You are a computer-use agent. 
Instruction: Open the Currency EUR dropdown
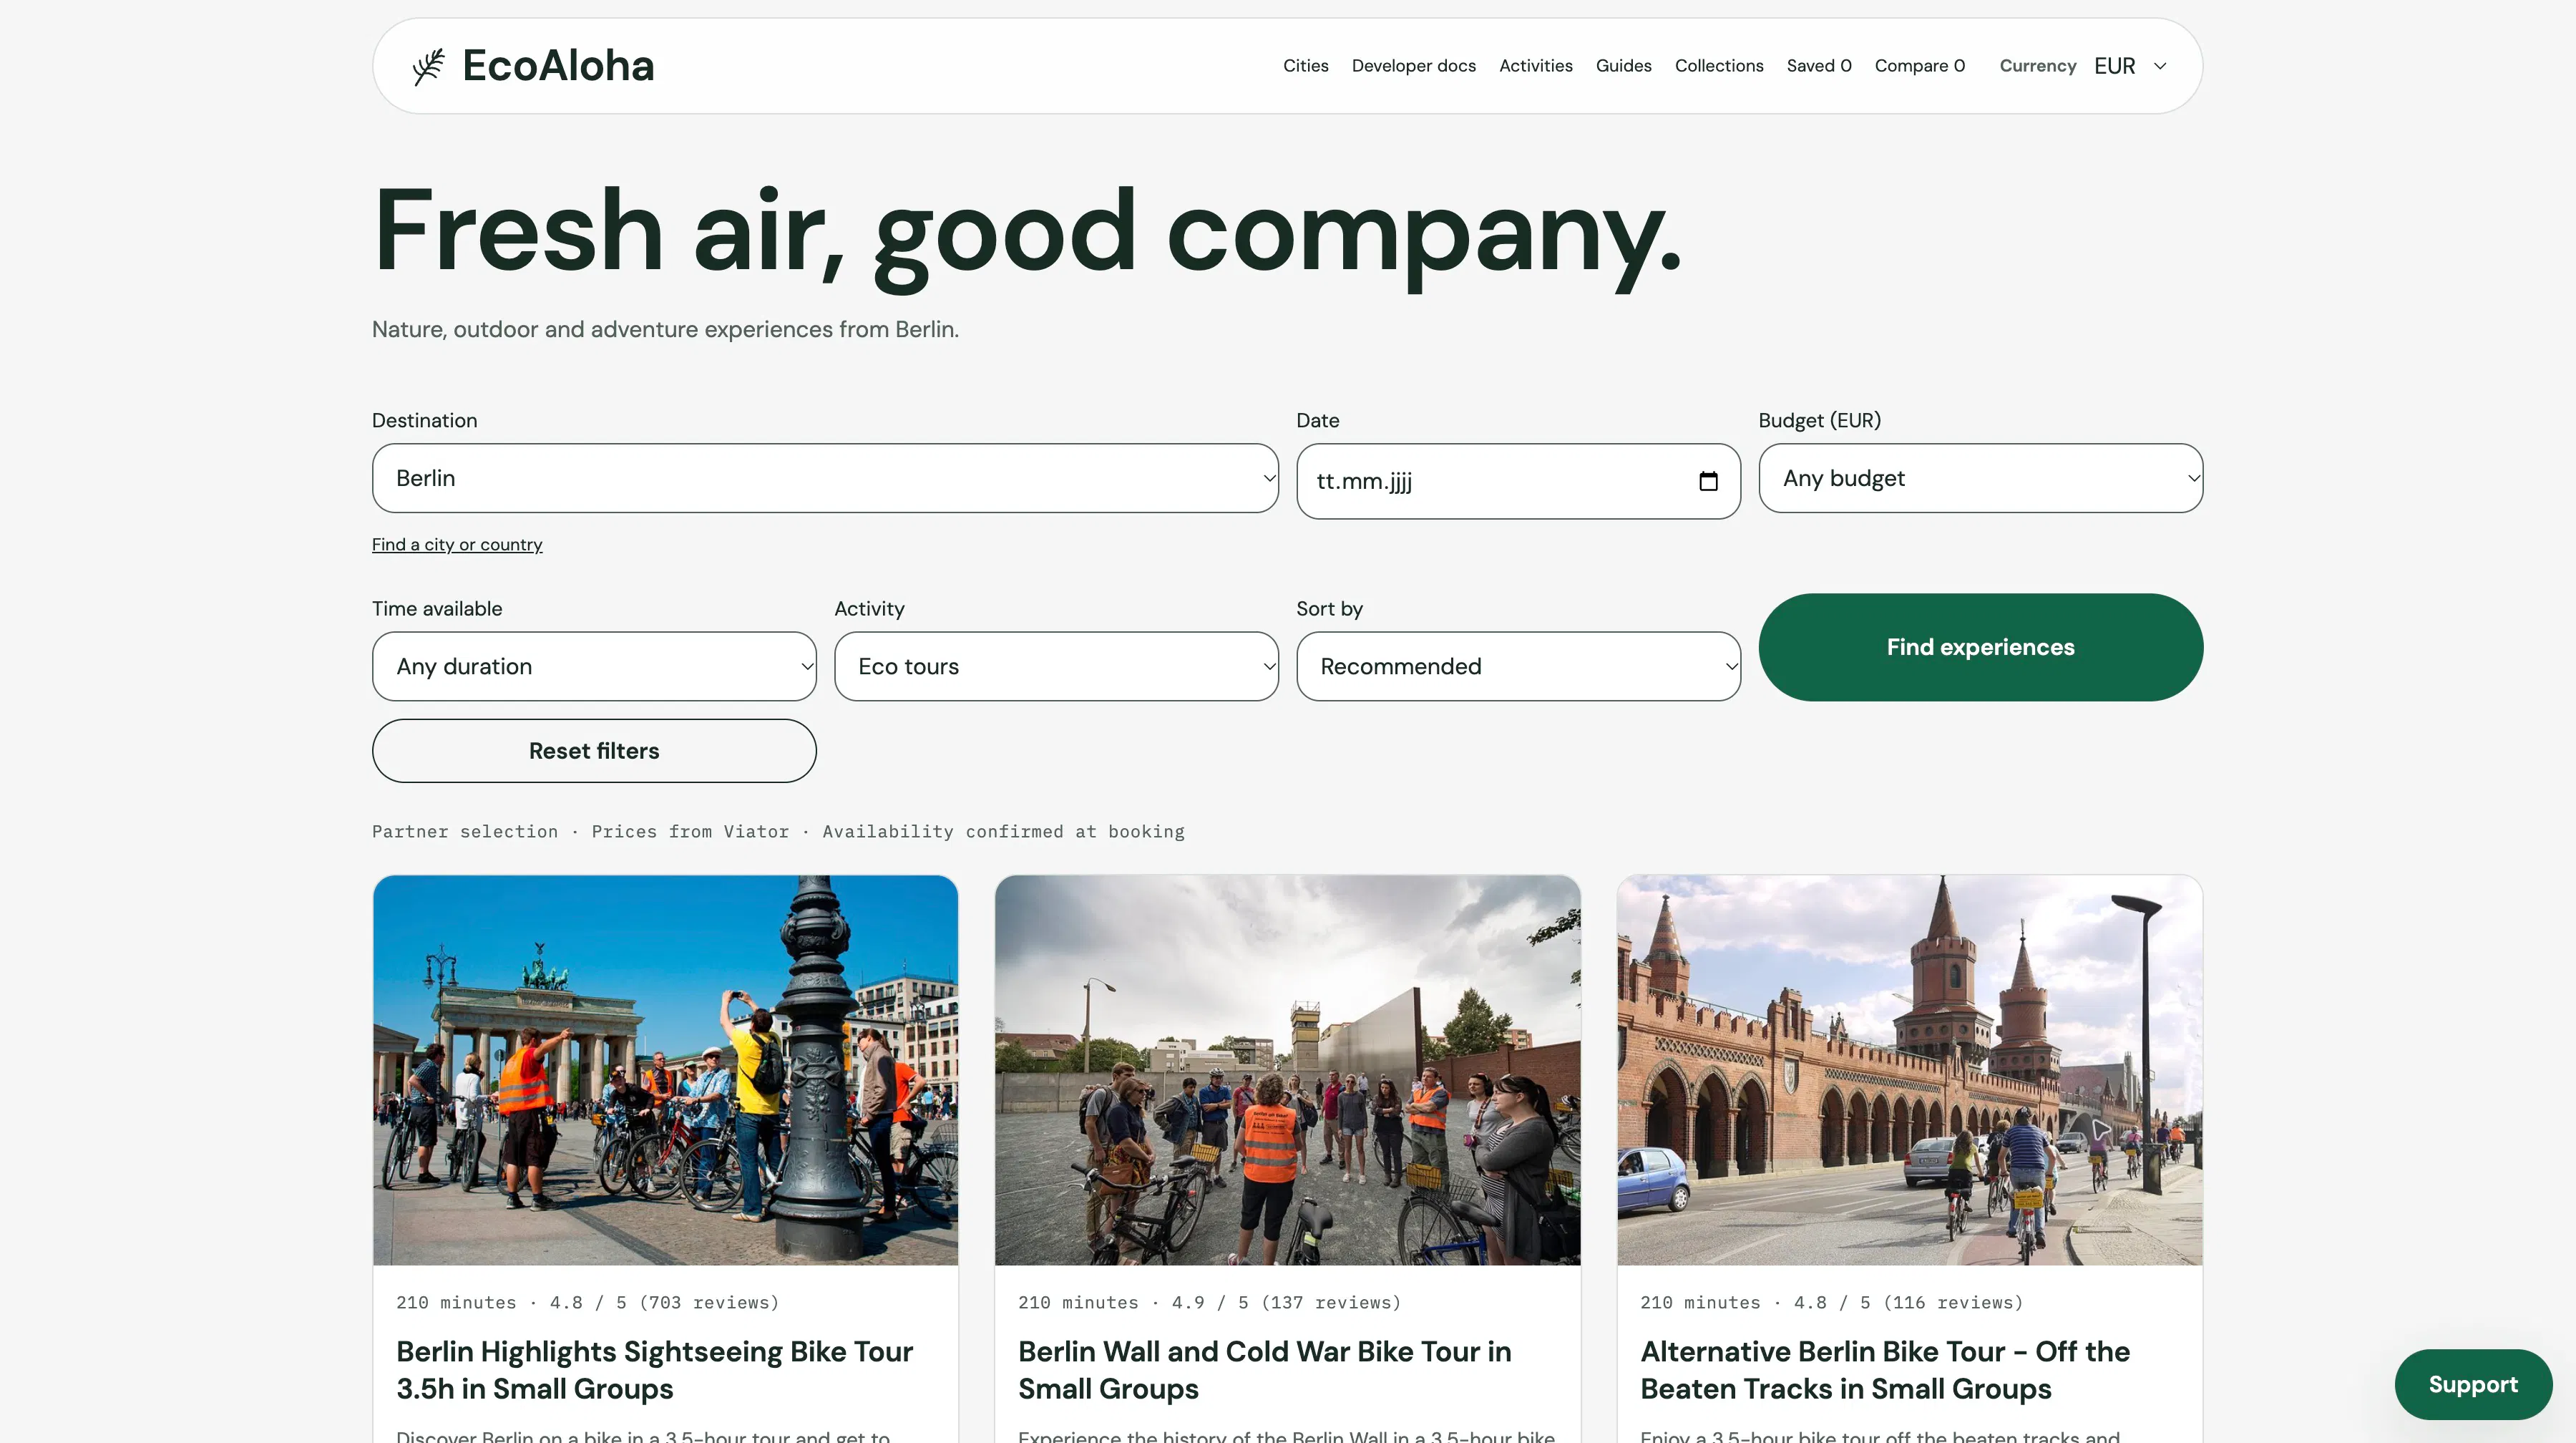[x=2131, y=66]
